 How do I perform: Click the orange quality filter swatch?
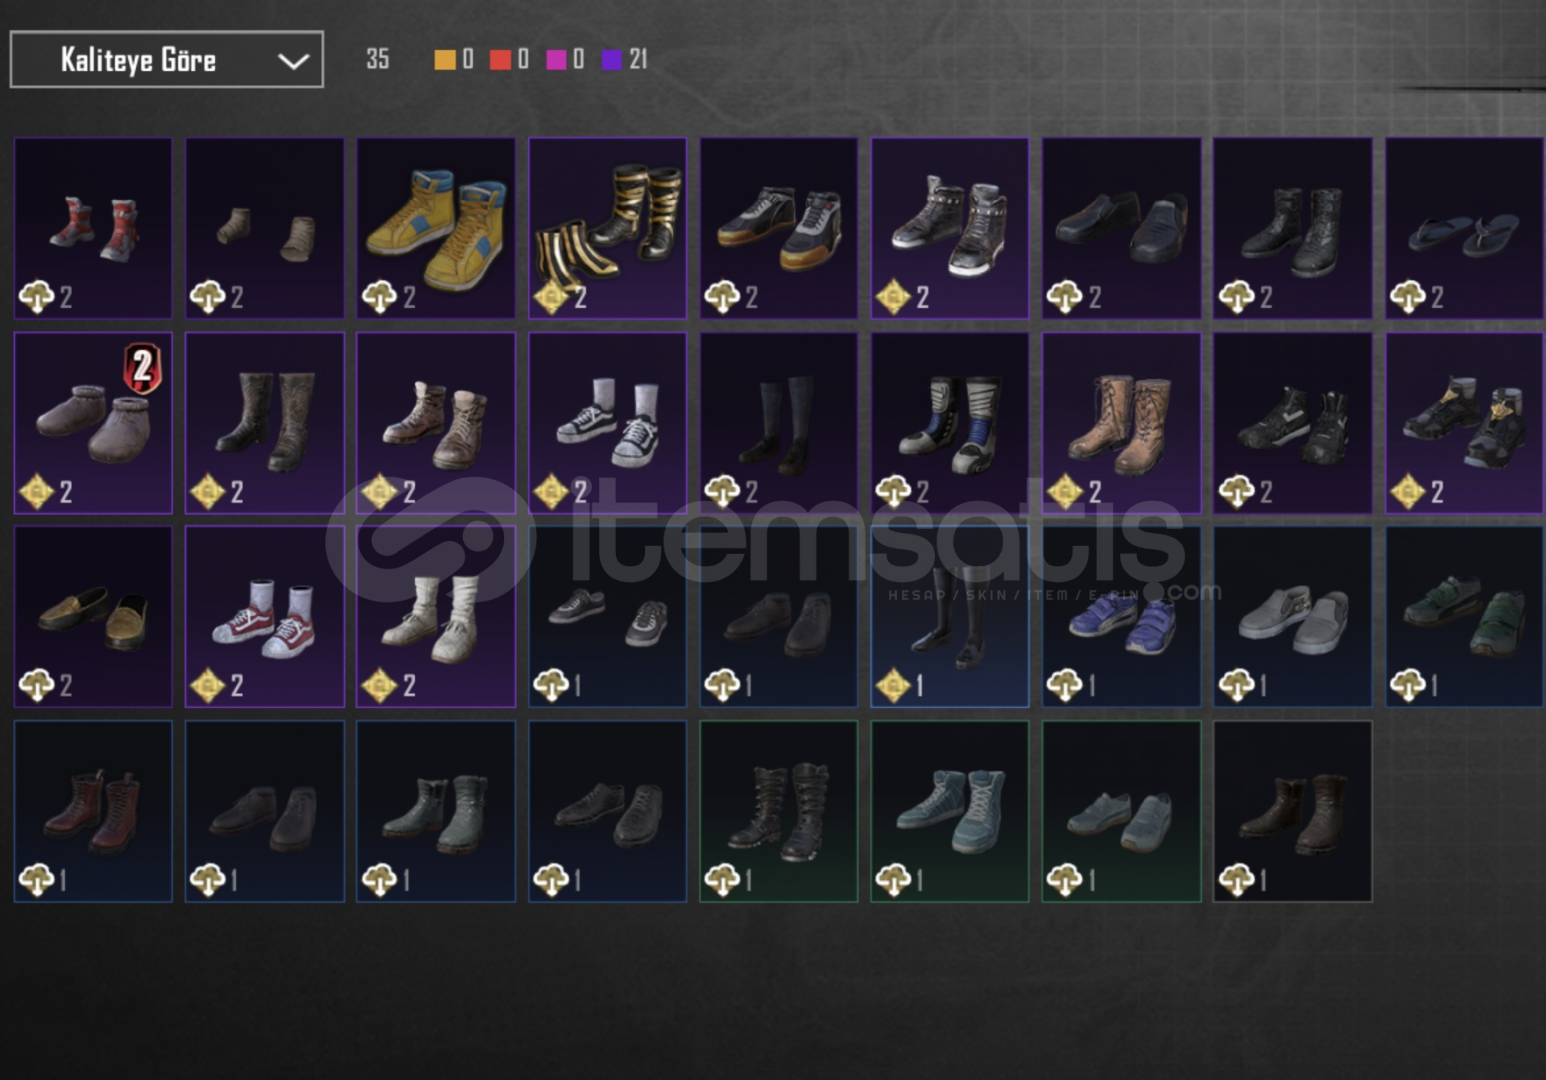click(x=444, y=60)
